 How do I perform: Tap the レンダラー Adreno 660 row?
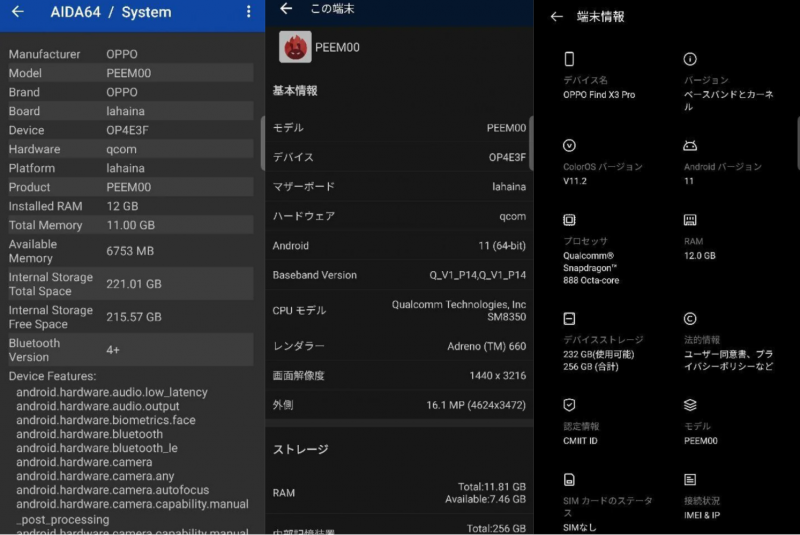[399, 346]
